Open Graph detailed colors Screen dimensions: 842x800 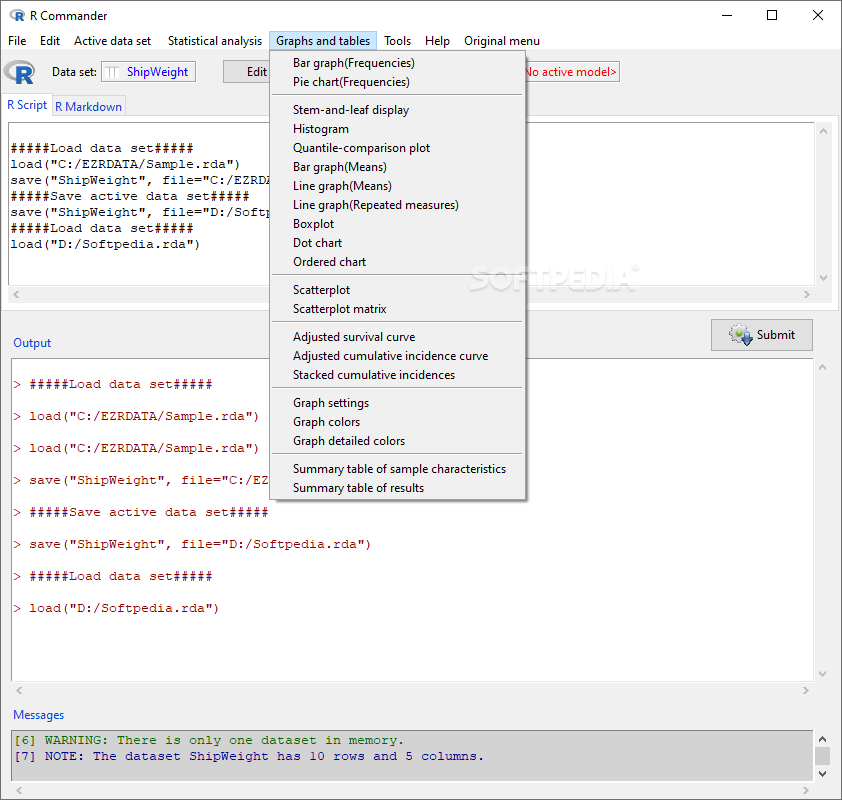point(397,441)
